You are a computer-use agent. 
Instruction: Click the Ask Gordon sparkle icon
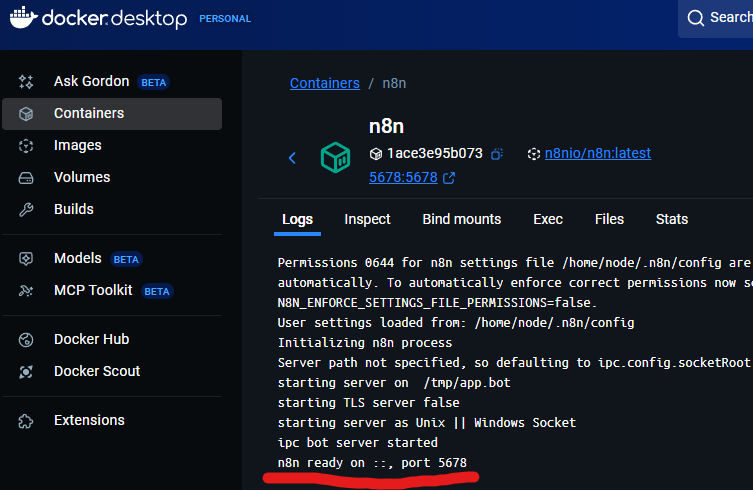[x=26, y=82]
